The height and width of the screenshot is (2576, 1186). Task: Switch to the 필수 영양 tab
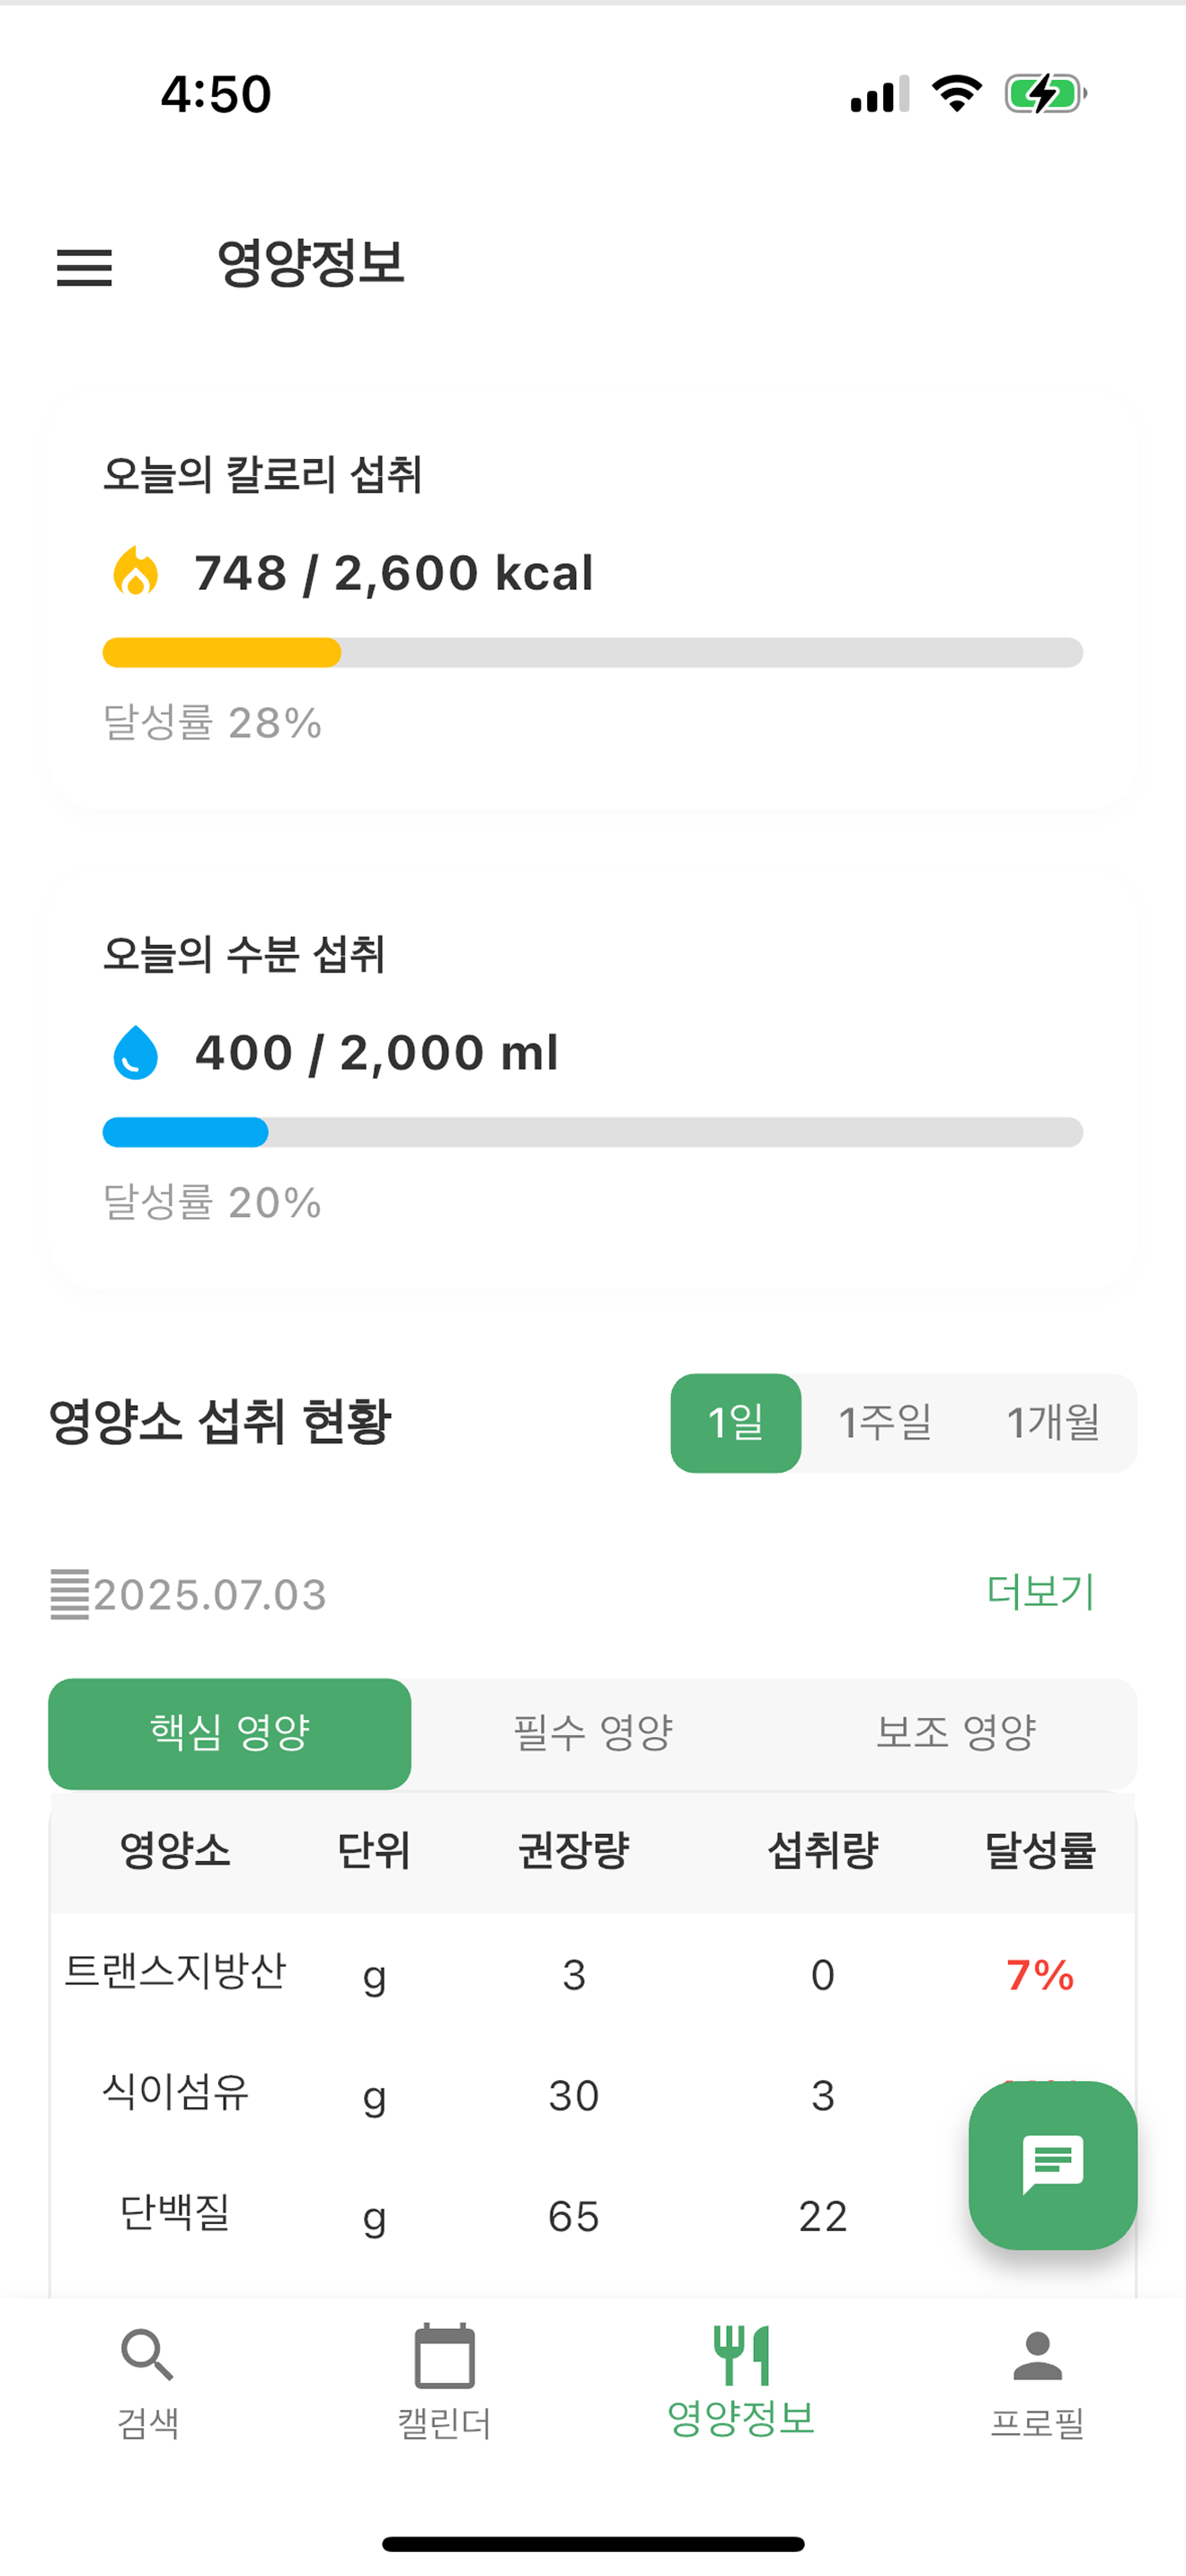[593, 1733]
